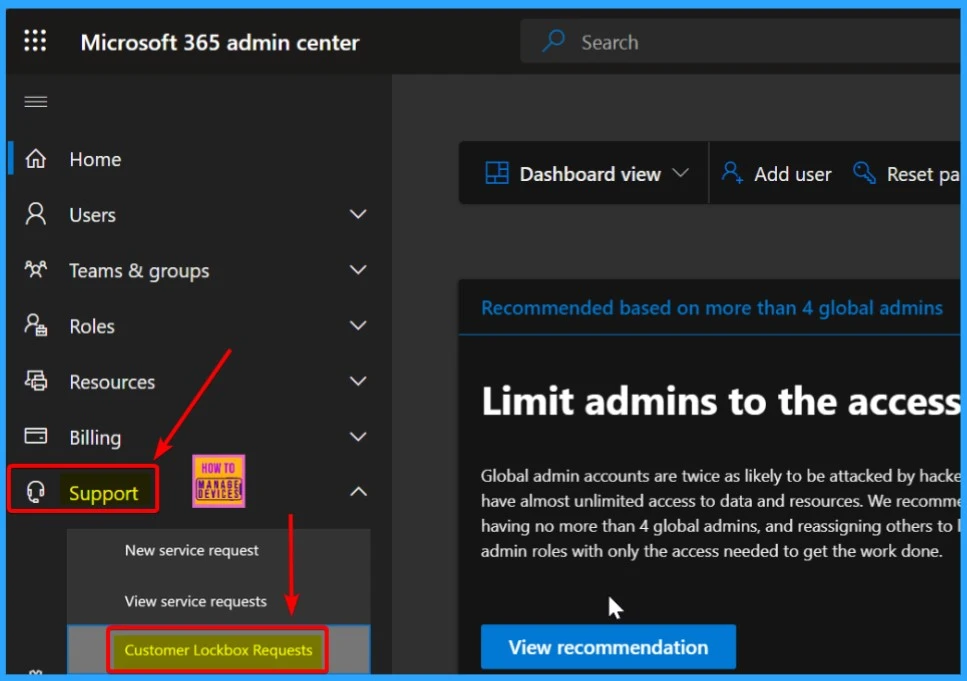Click the Users person icon
Viewport: 967px width, 681px height.
coord(35,215)
